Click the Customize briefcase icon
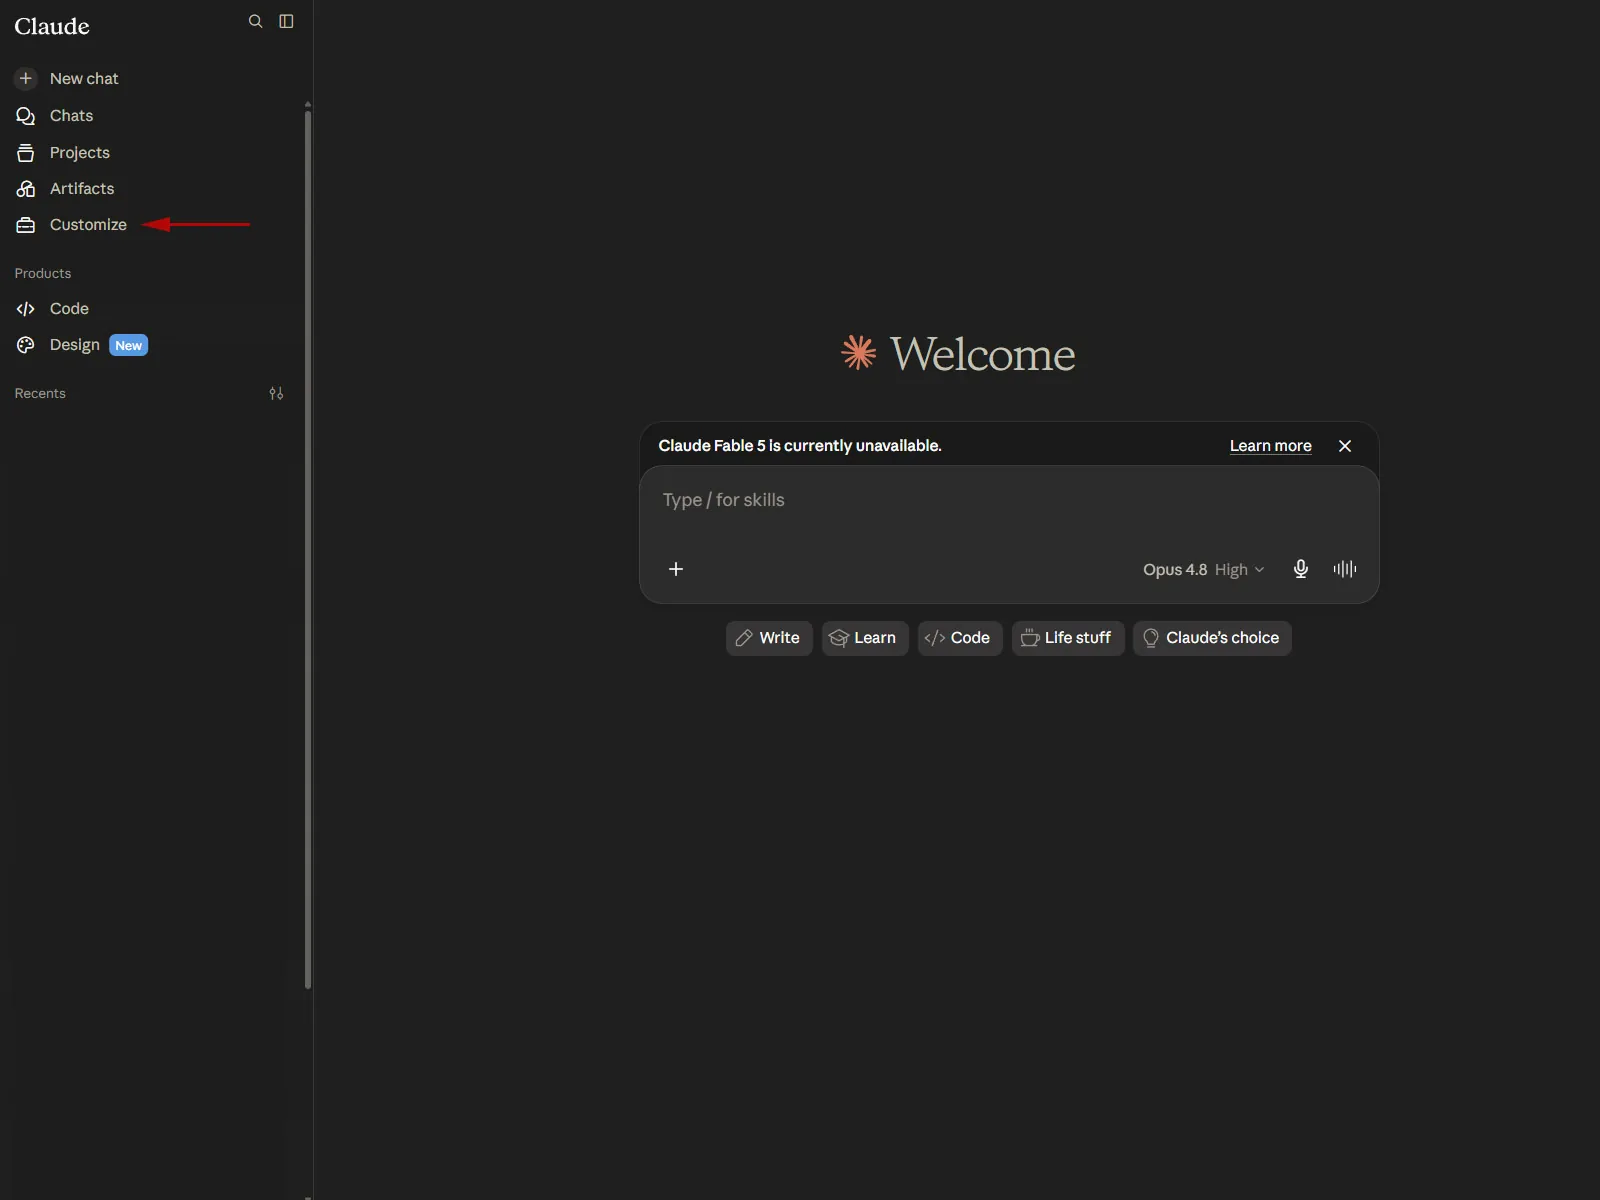 [26, 225]
